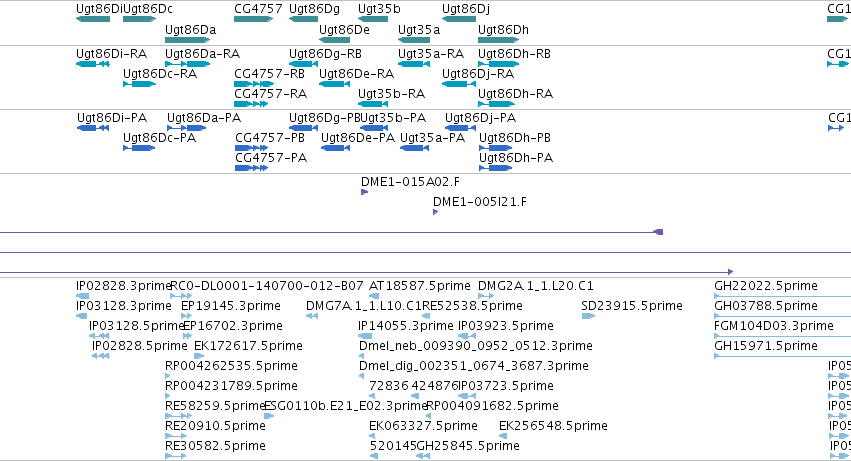Select EST EK256548.5prime
This screenshot has height=461, width=851.
pyautogui.click(x=553, y=427)
